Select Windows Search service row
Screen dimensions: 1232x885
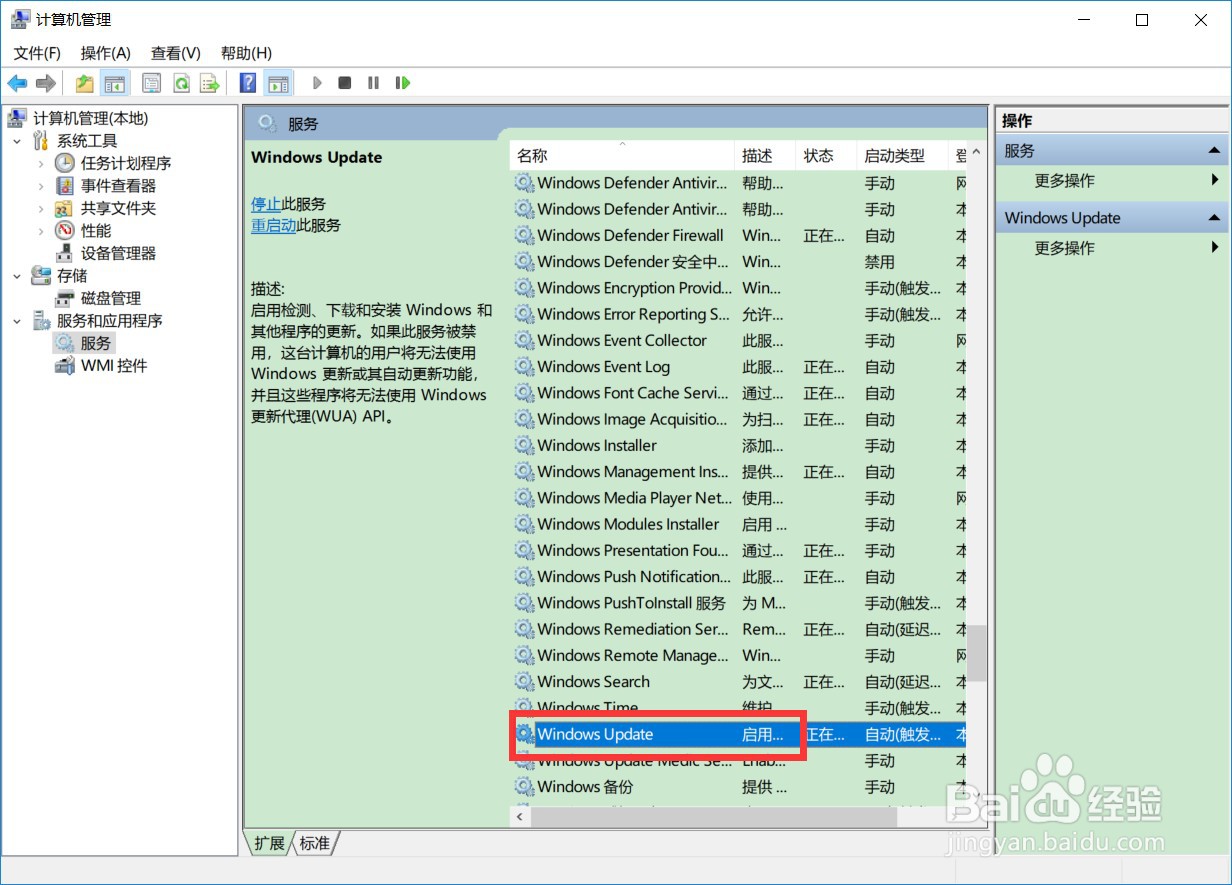[x=738, y=682]
